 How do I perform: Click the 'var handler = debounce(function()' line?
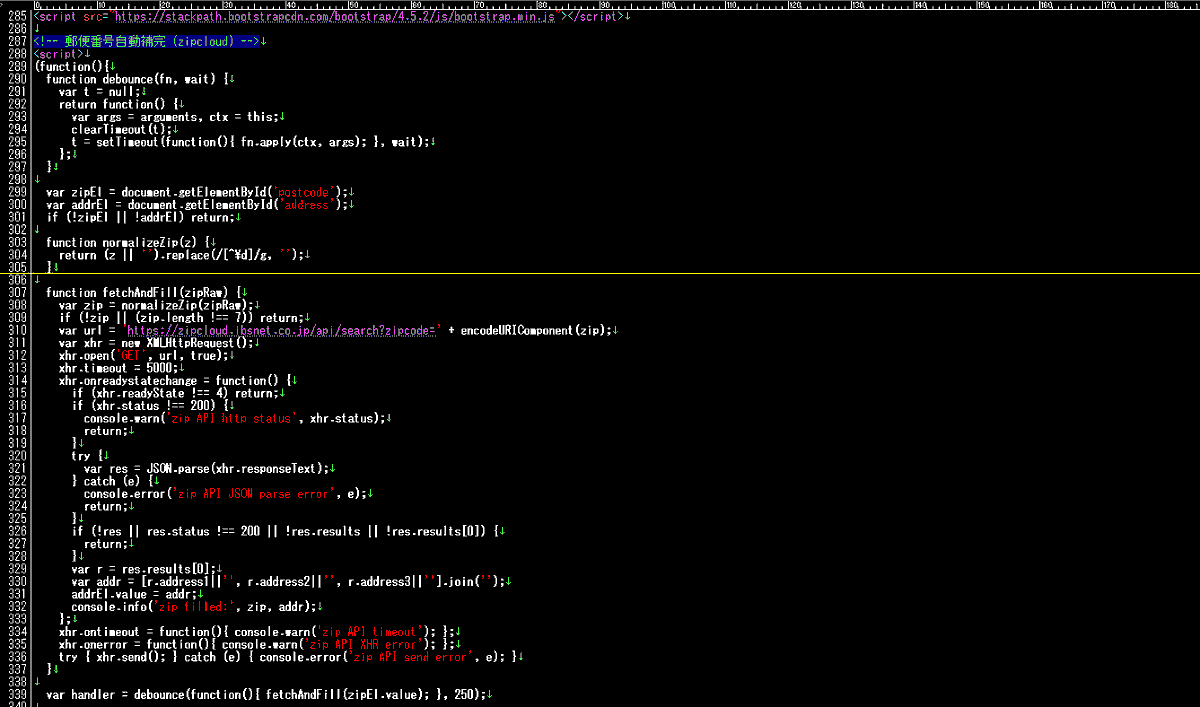click(x=268, y=694)
